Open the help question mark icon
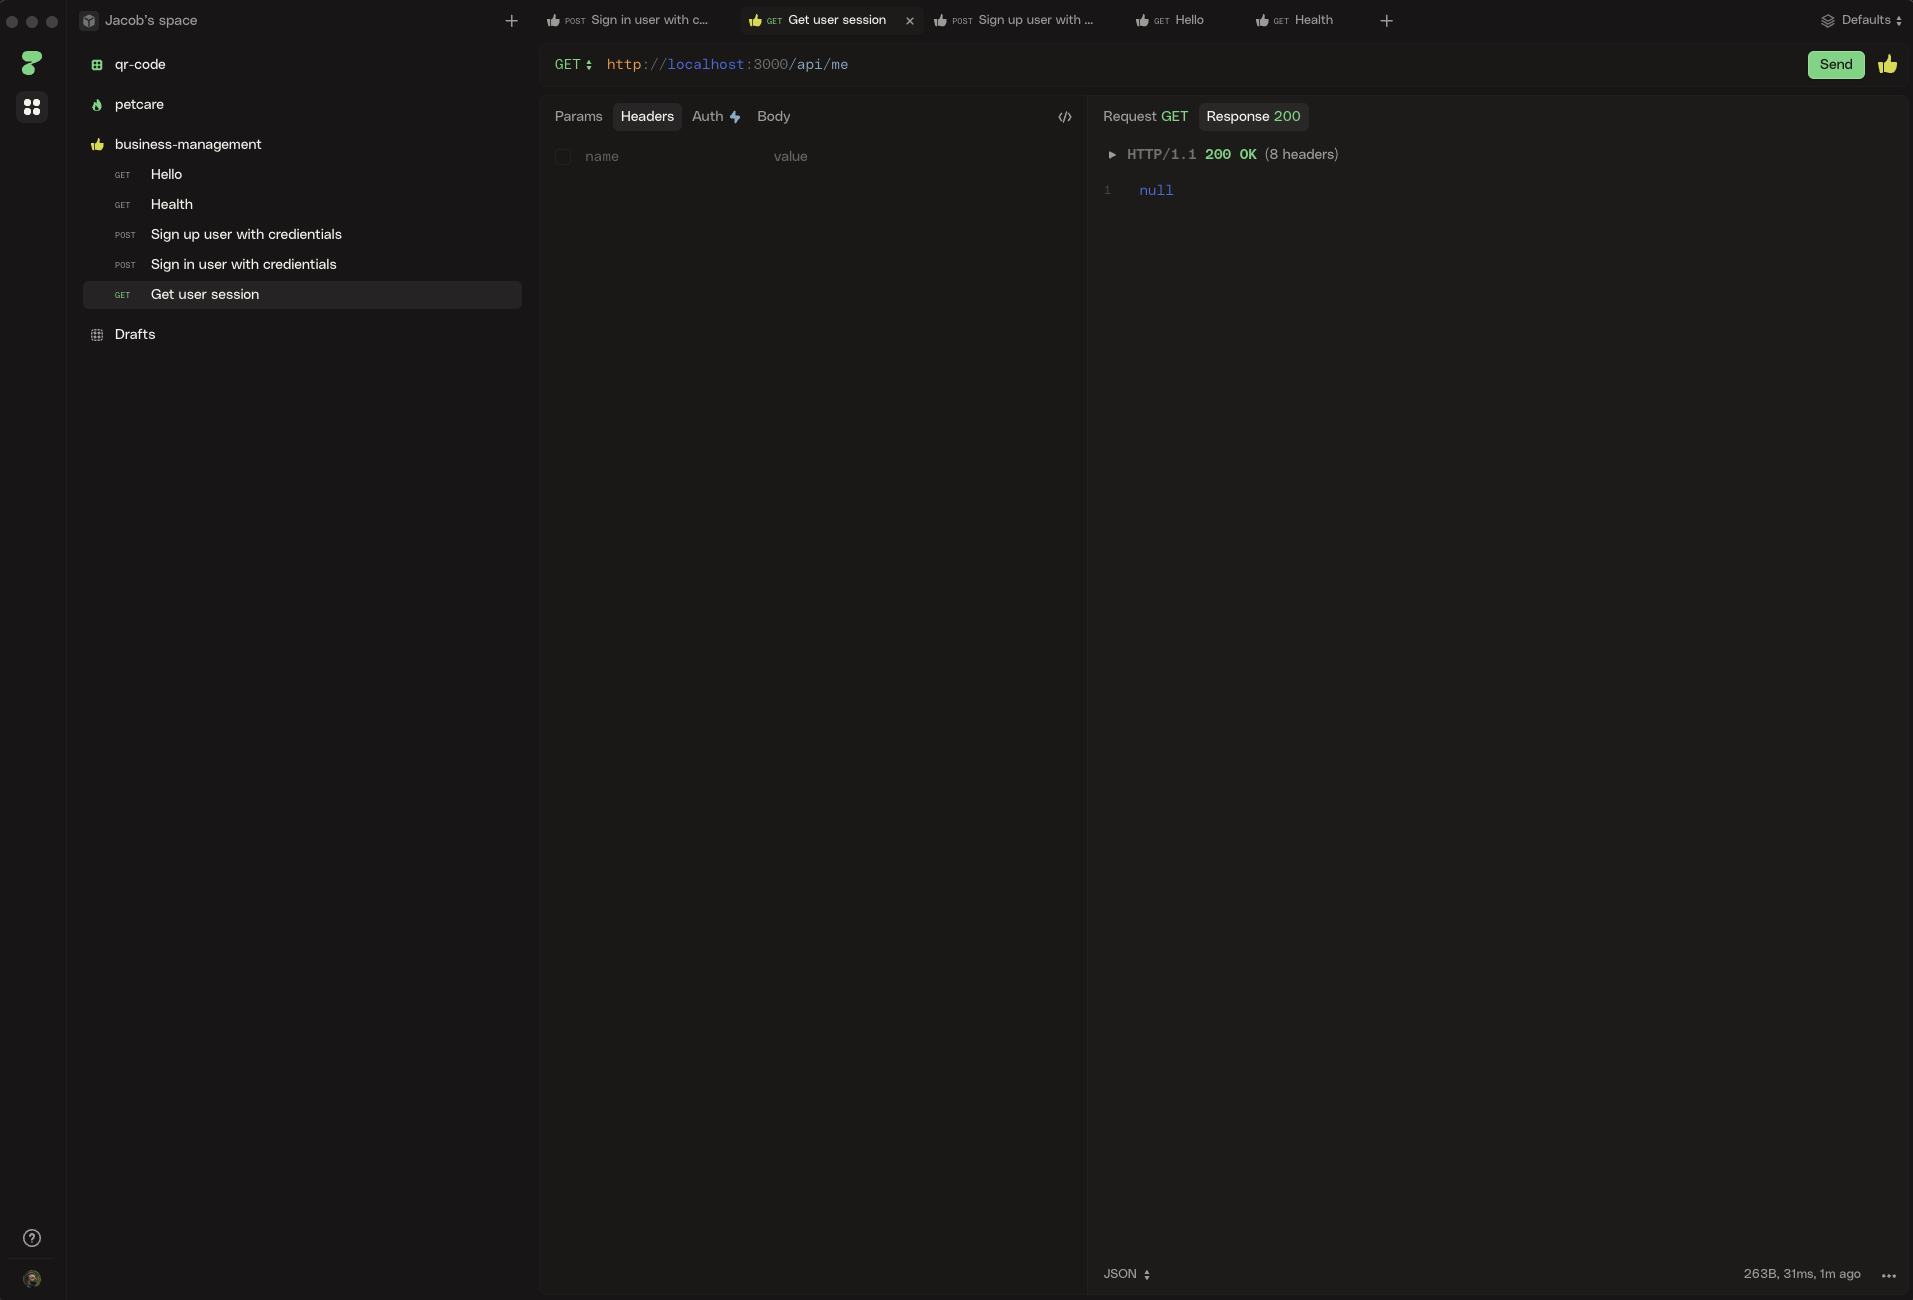This screenshot has height=1300, width=1913. tap(32, 1238)
